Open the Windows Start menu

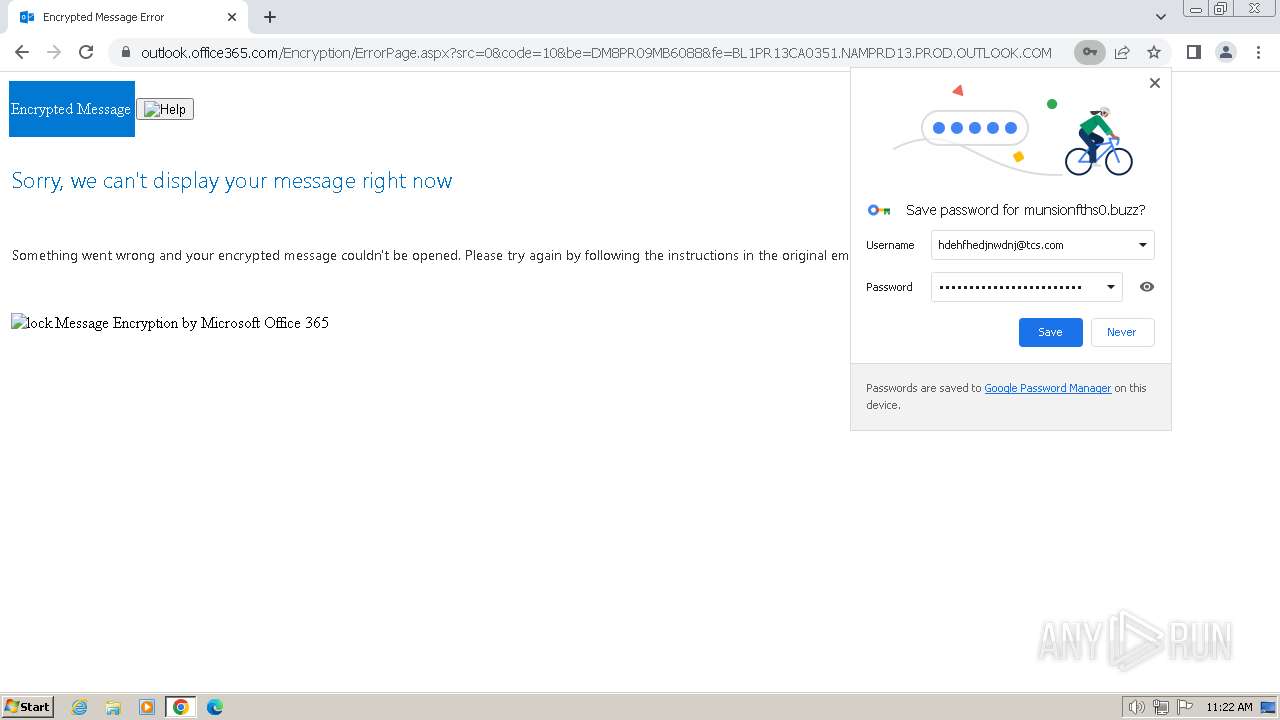point(28,706)
